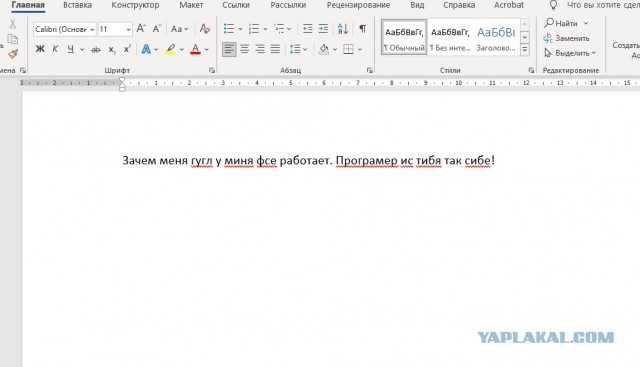Switch to Макет tab
640x367 pixels.
(x=191, y=5)
